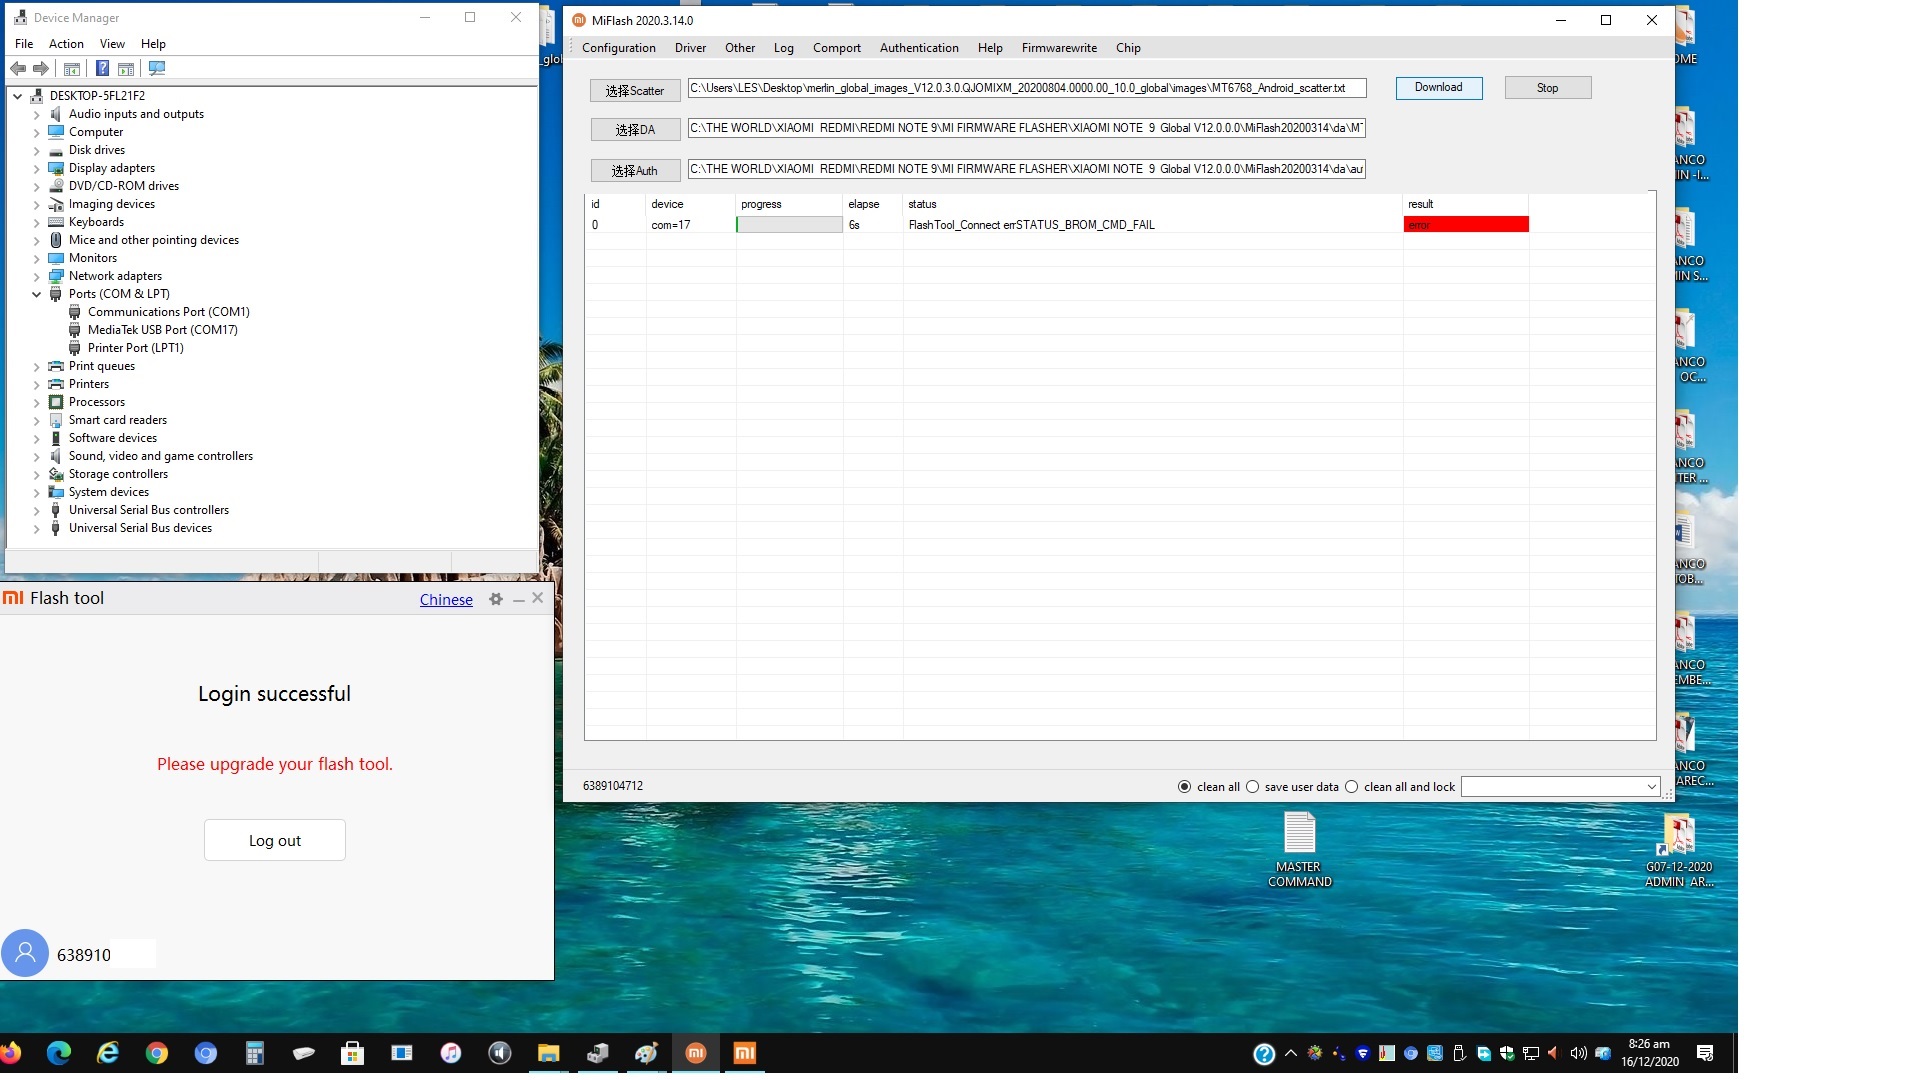Collapse the DESKTOP-5FL21F2 root node
The height and width of the screenshot is (1080, 1920).
pyautogui.click(x=18, y=96)
